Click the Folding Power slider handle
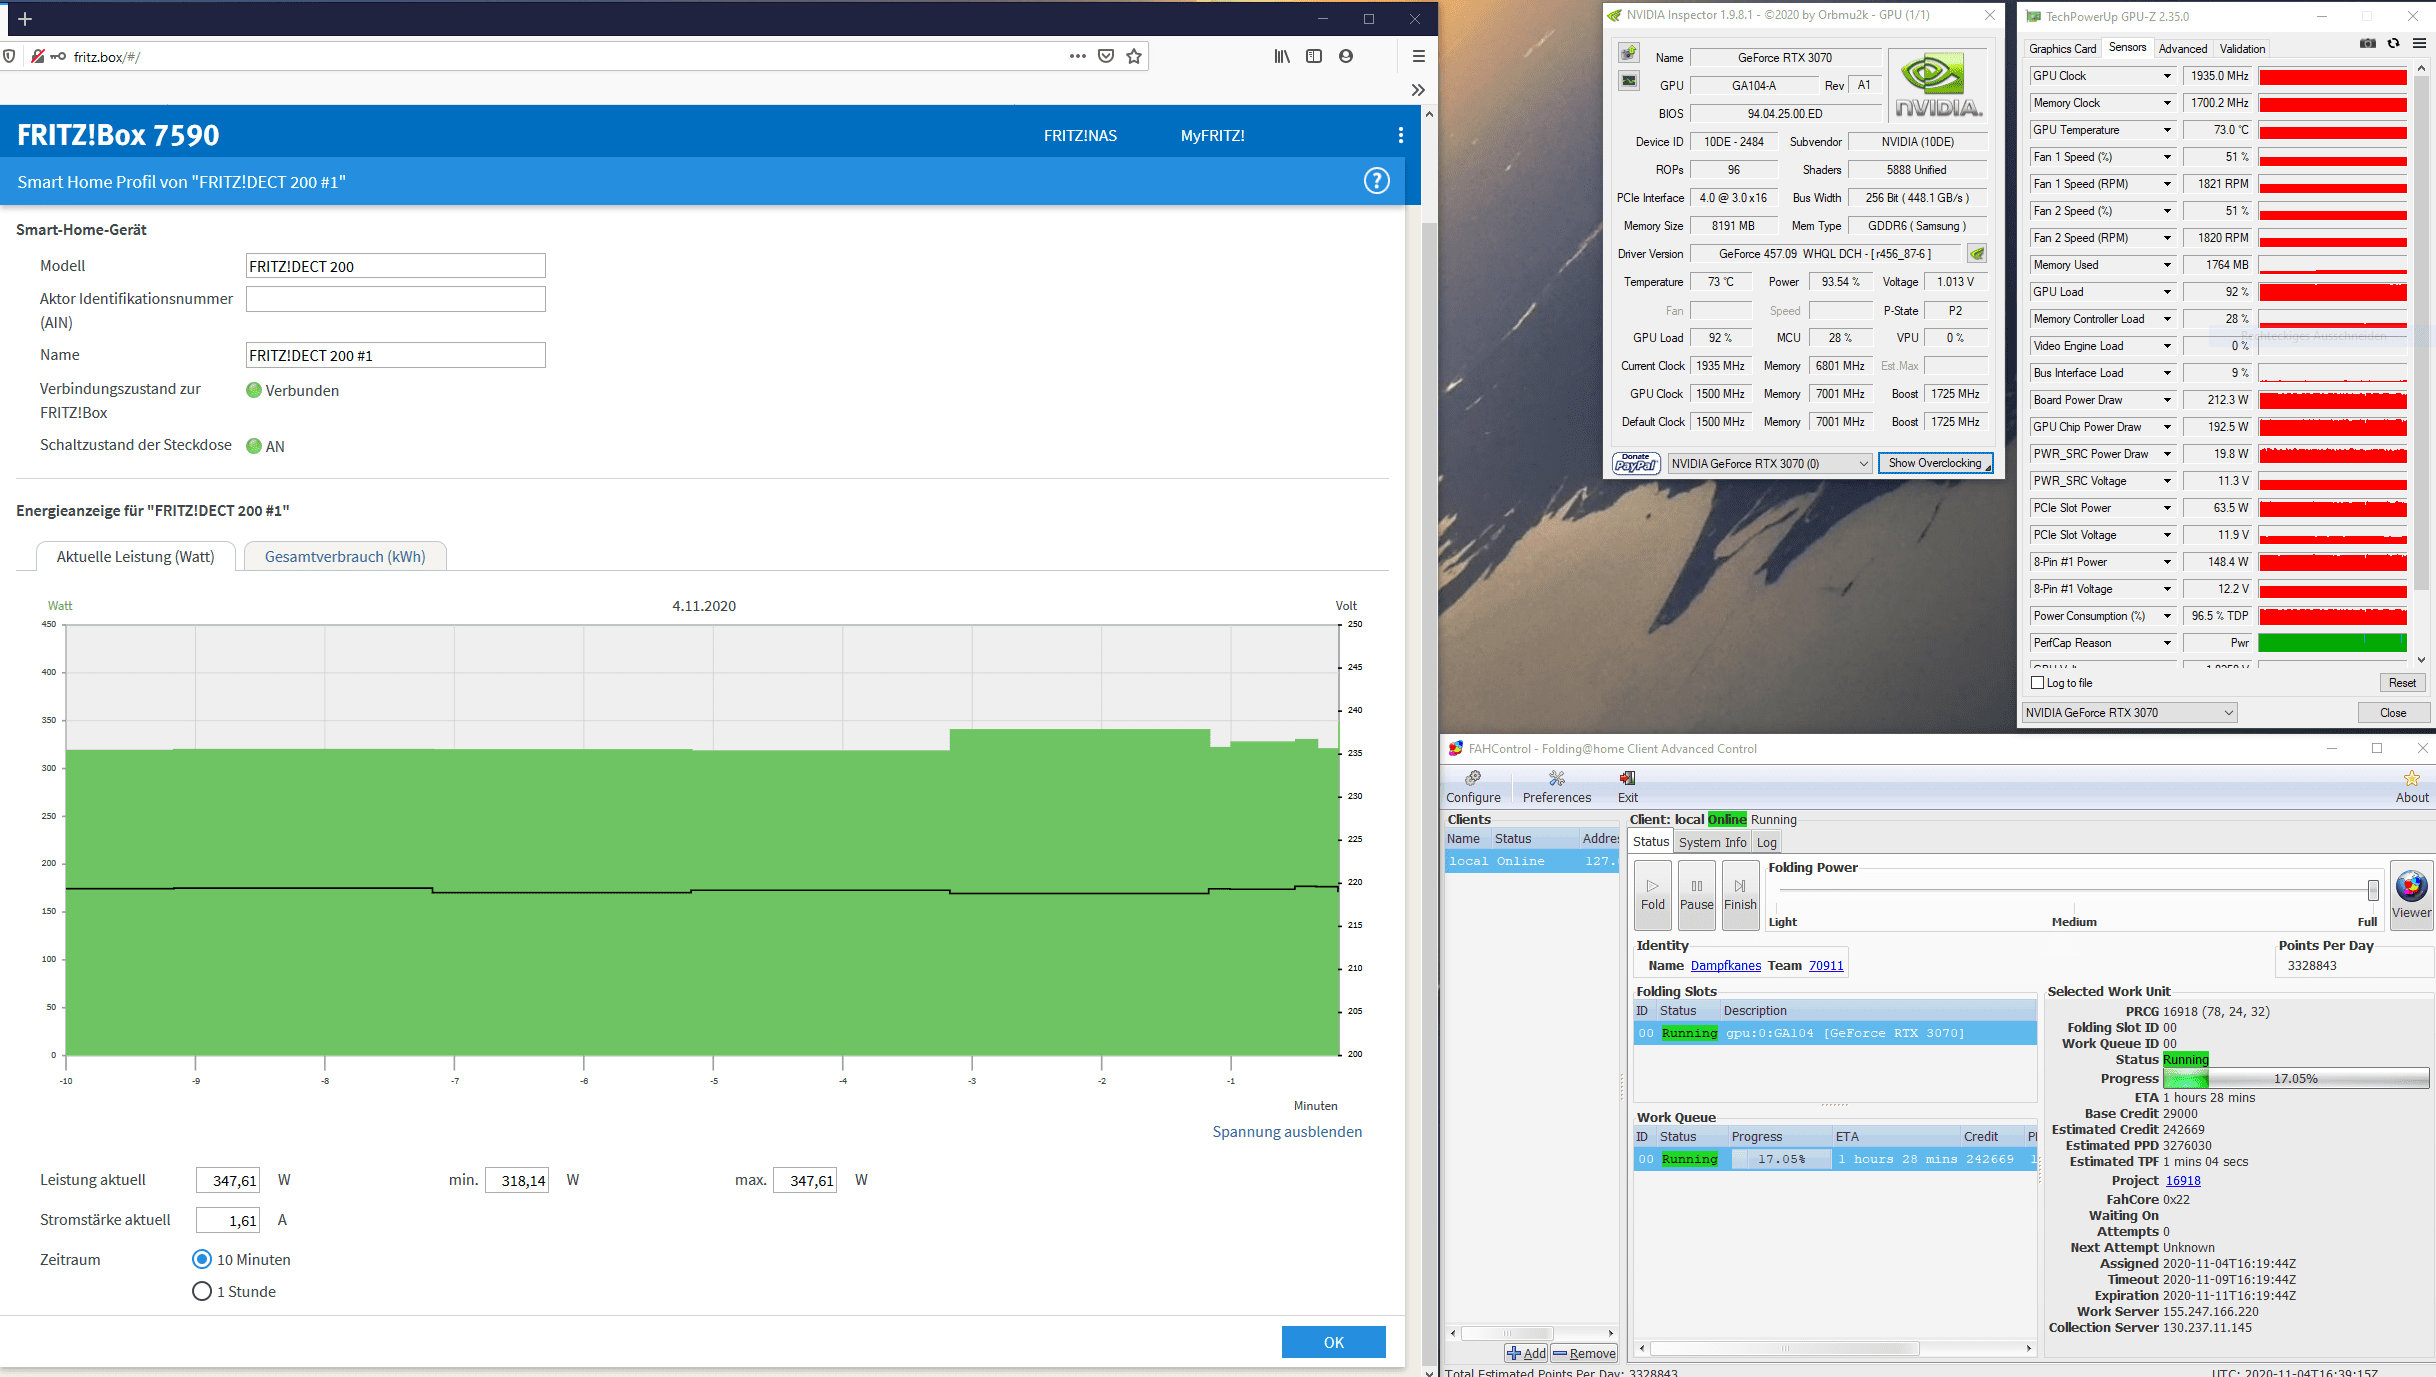This screenshot has width=2436, height=1377. (x=2372, y=890)
